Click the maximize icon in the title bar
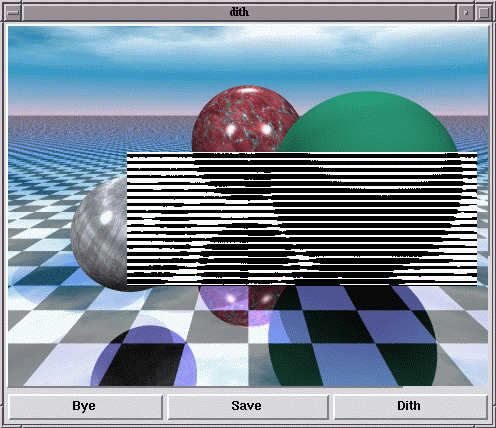This screenshot has height=428, width=496. [x=483, y=13]
